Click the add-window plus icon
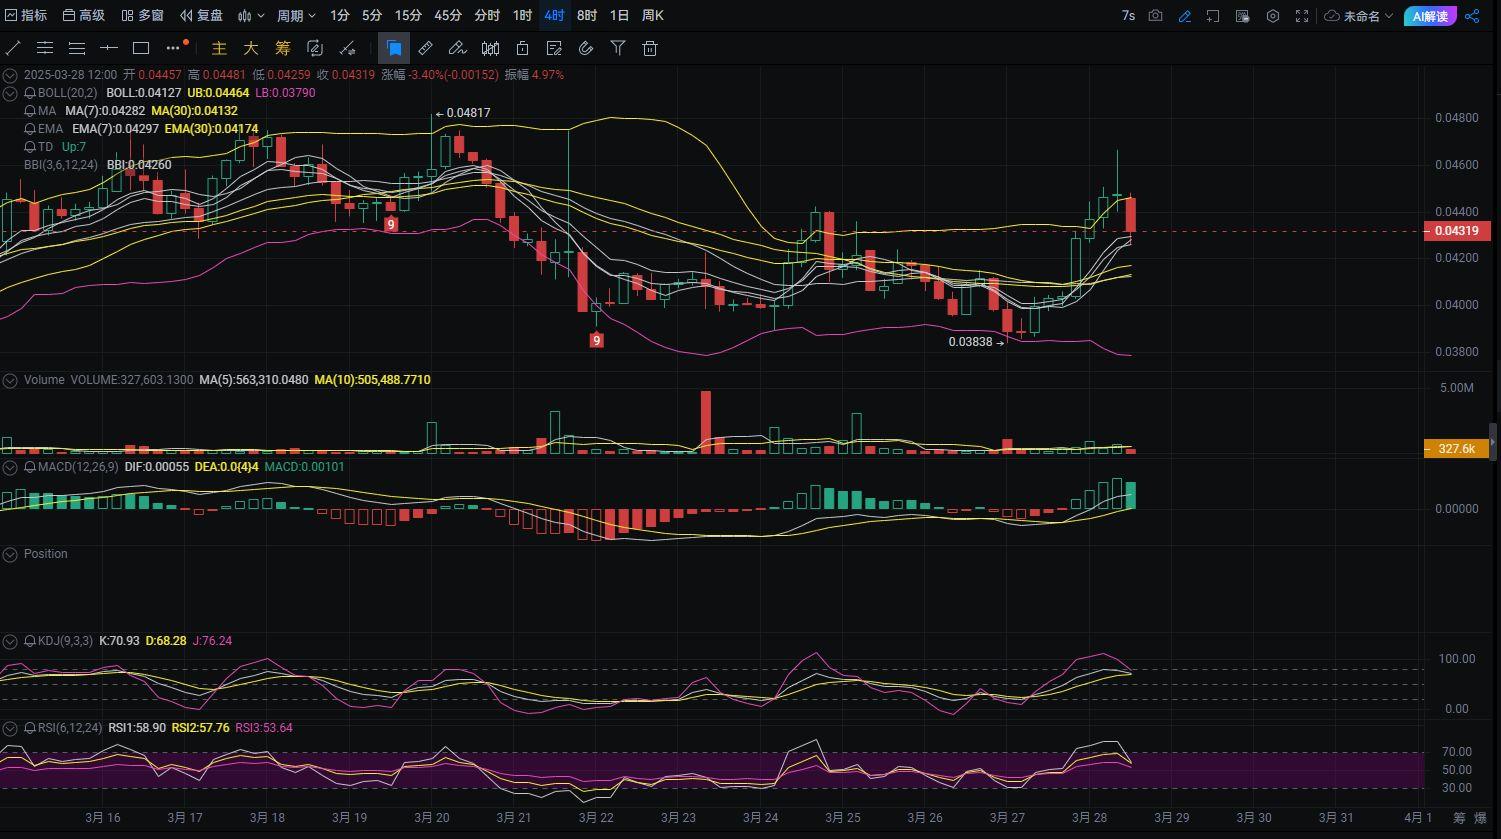 [1213, 16]
